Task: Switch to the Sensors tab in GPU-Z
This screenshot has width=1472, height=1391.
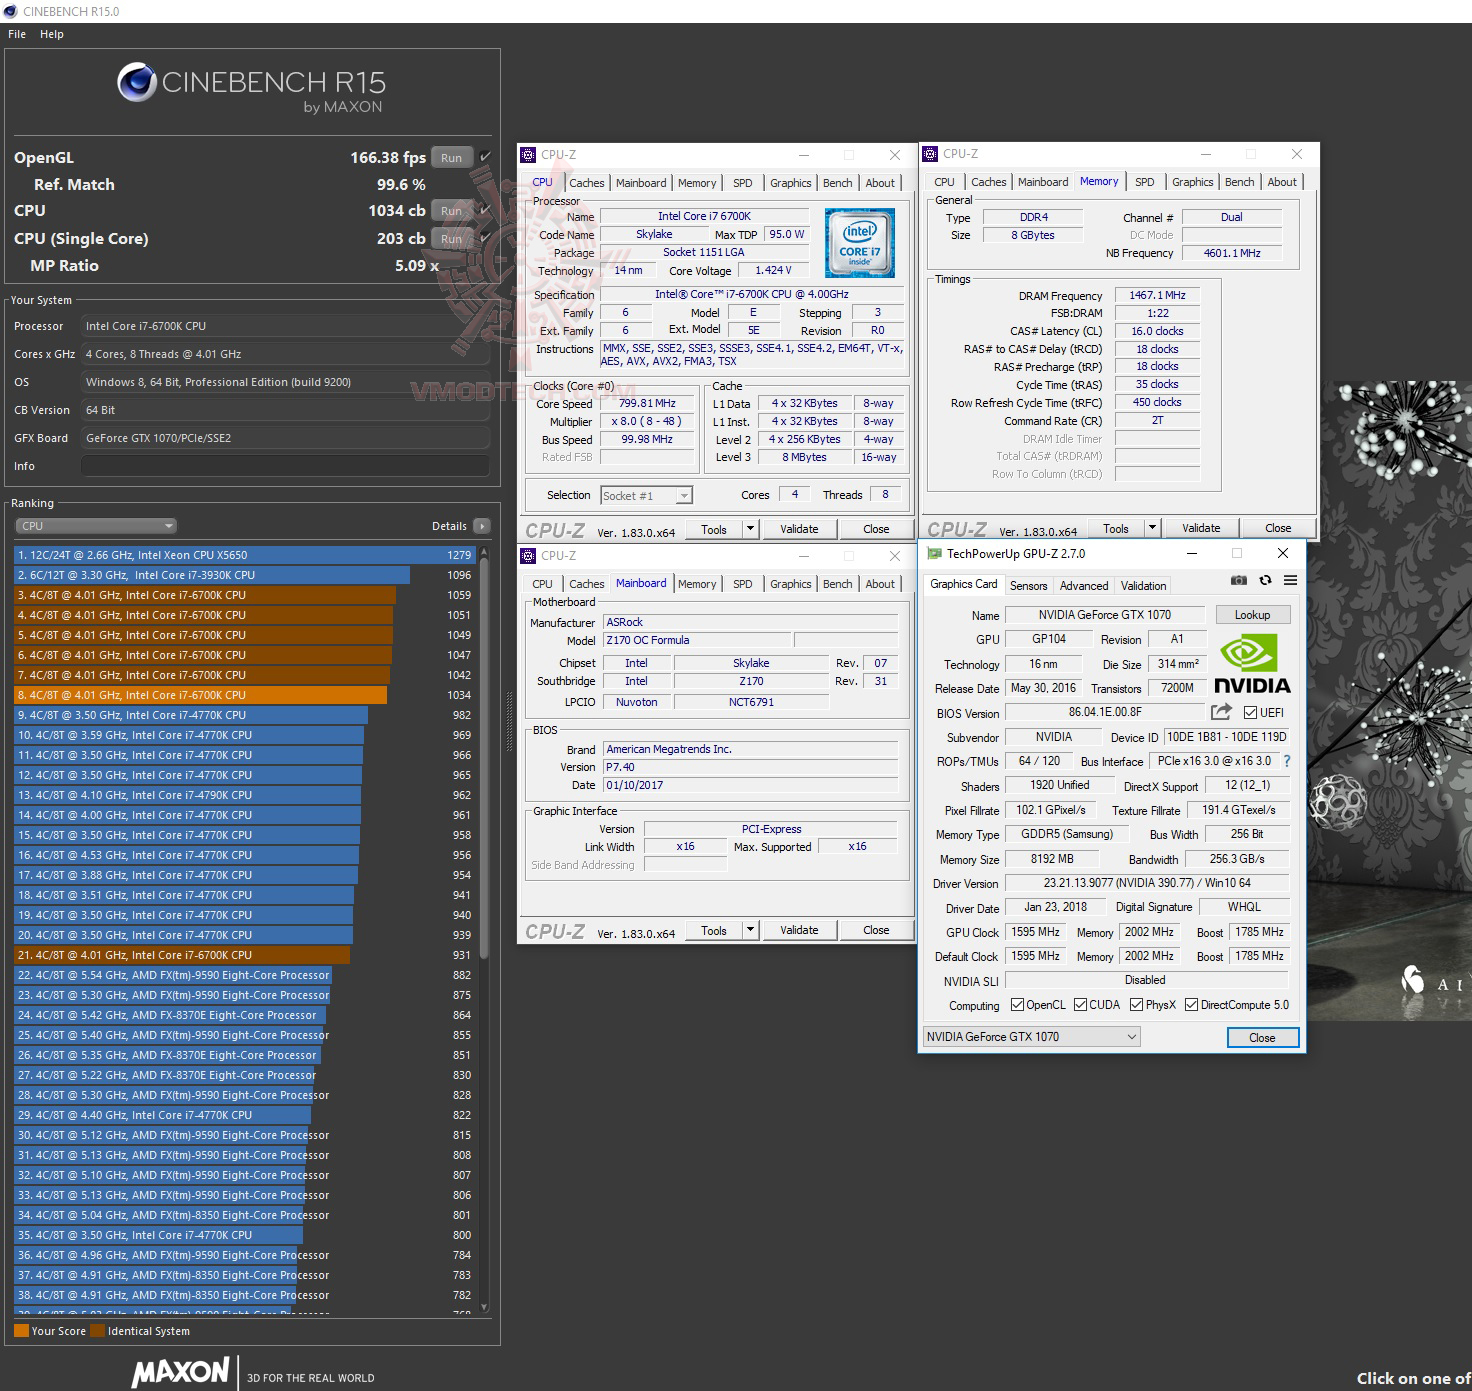Action: 1028,586
